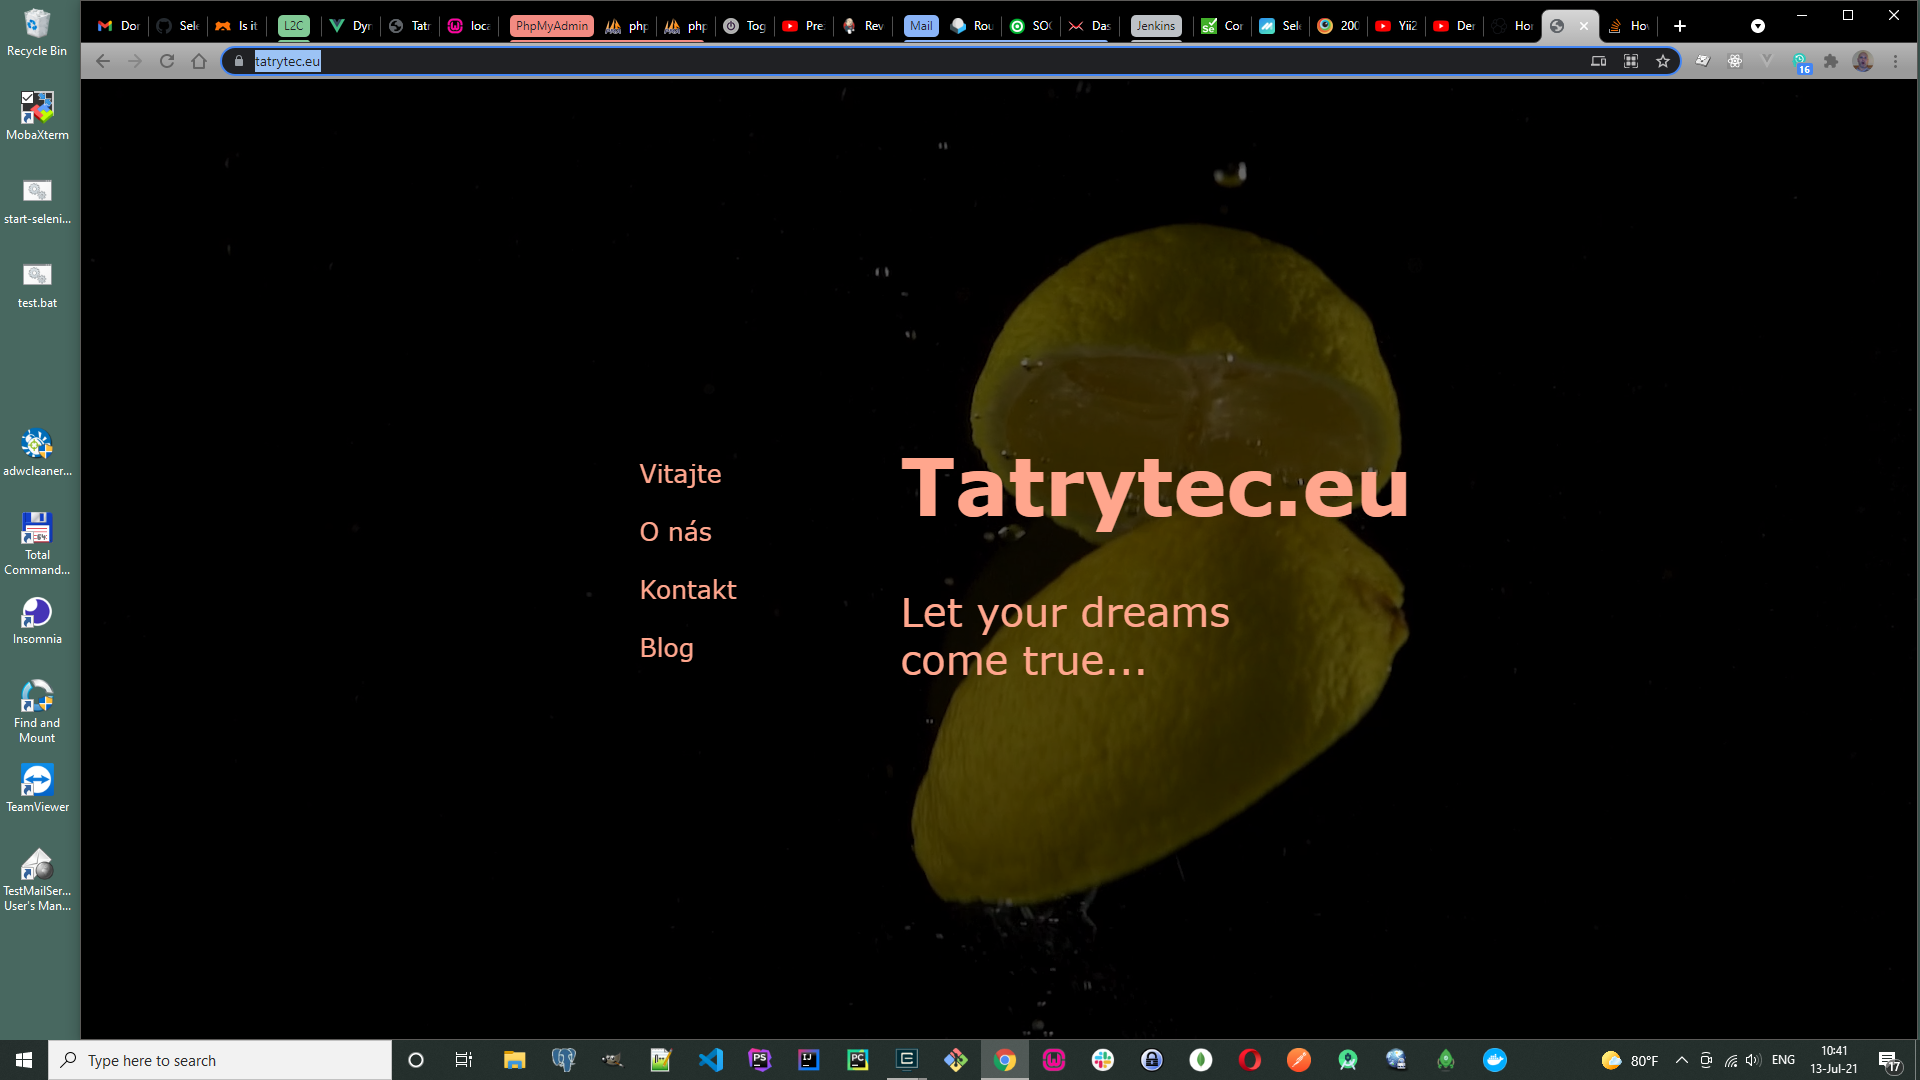Open the Kontakt link
1920x1080 pixels.
(x=688, y=590)
